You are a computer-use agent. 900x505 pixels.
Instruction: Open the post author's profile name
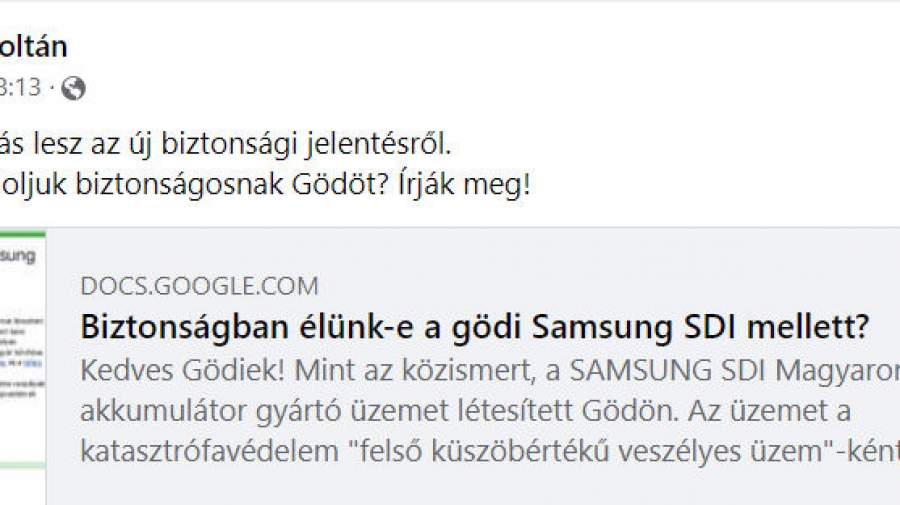coord(33,46)
